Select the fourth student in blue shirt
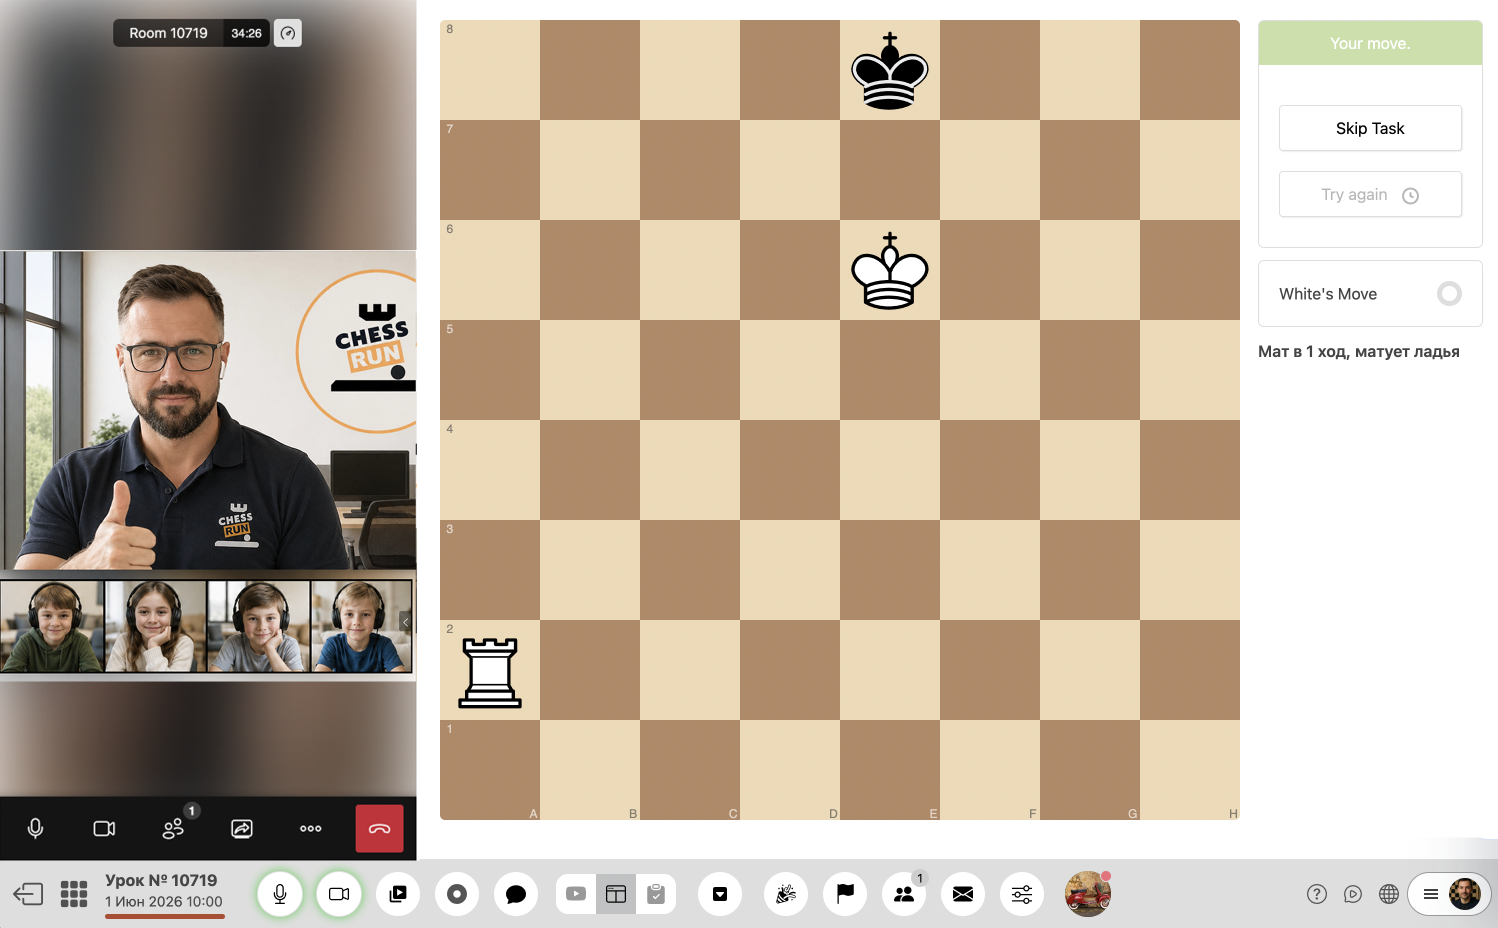 click(x=361, y=626)
